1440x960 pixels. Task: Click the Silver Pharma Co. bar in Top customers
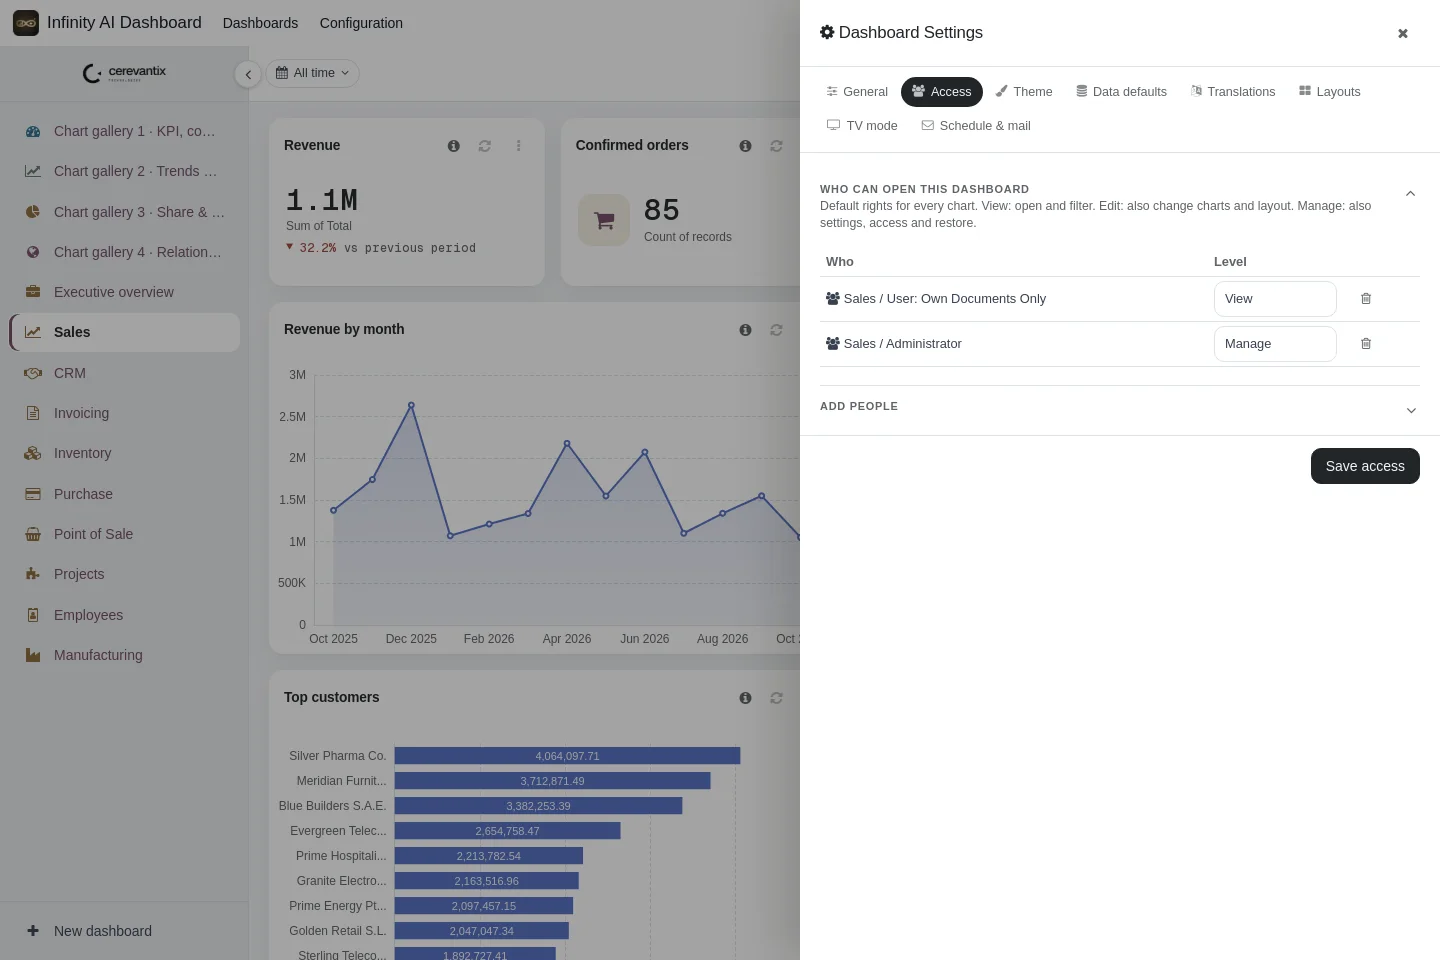[x=567, y=756]
